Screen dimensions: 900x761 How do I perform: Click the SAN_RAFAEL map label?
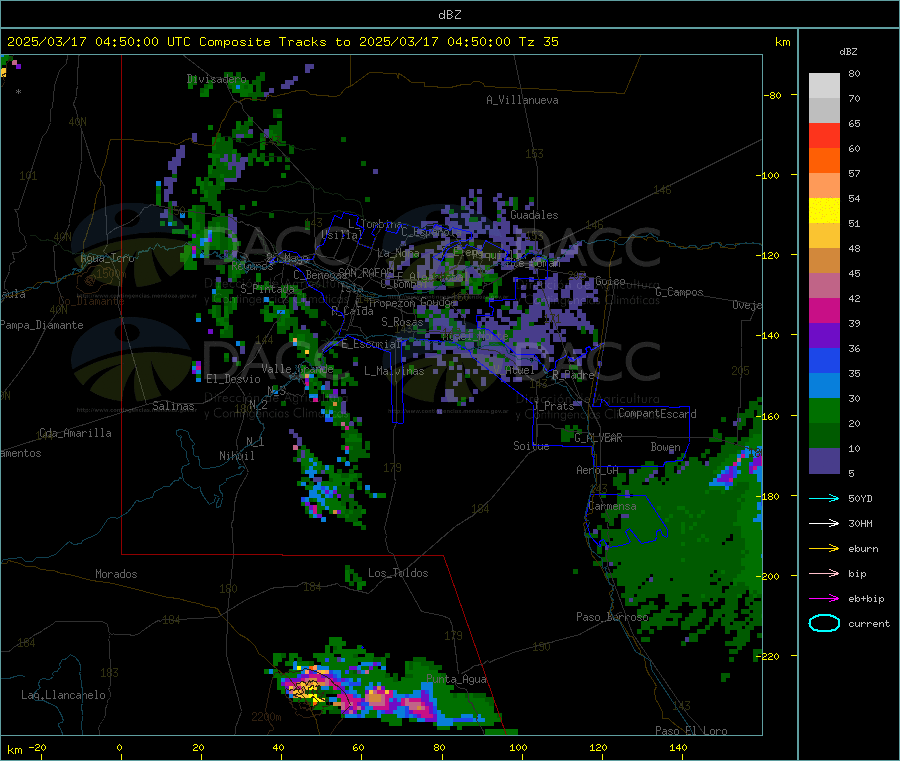coord(366,272)
